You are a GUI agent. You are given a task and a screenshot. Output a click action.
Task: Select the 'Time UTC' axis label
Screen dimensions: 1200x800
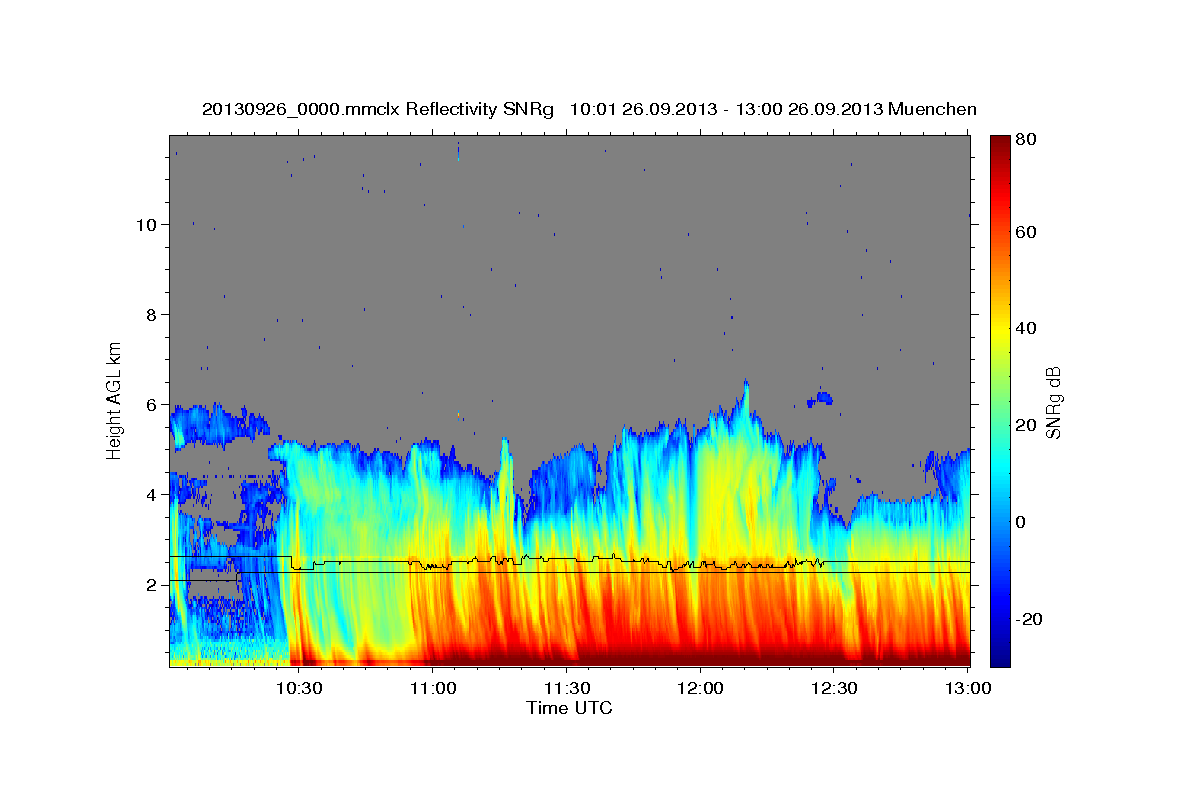click(569, 708)
